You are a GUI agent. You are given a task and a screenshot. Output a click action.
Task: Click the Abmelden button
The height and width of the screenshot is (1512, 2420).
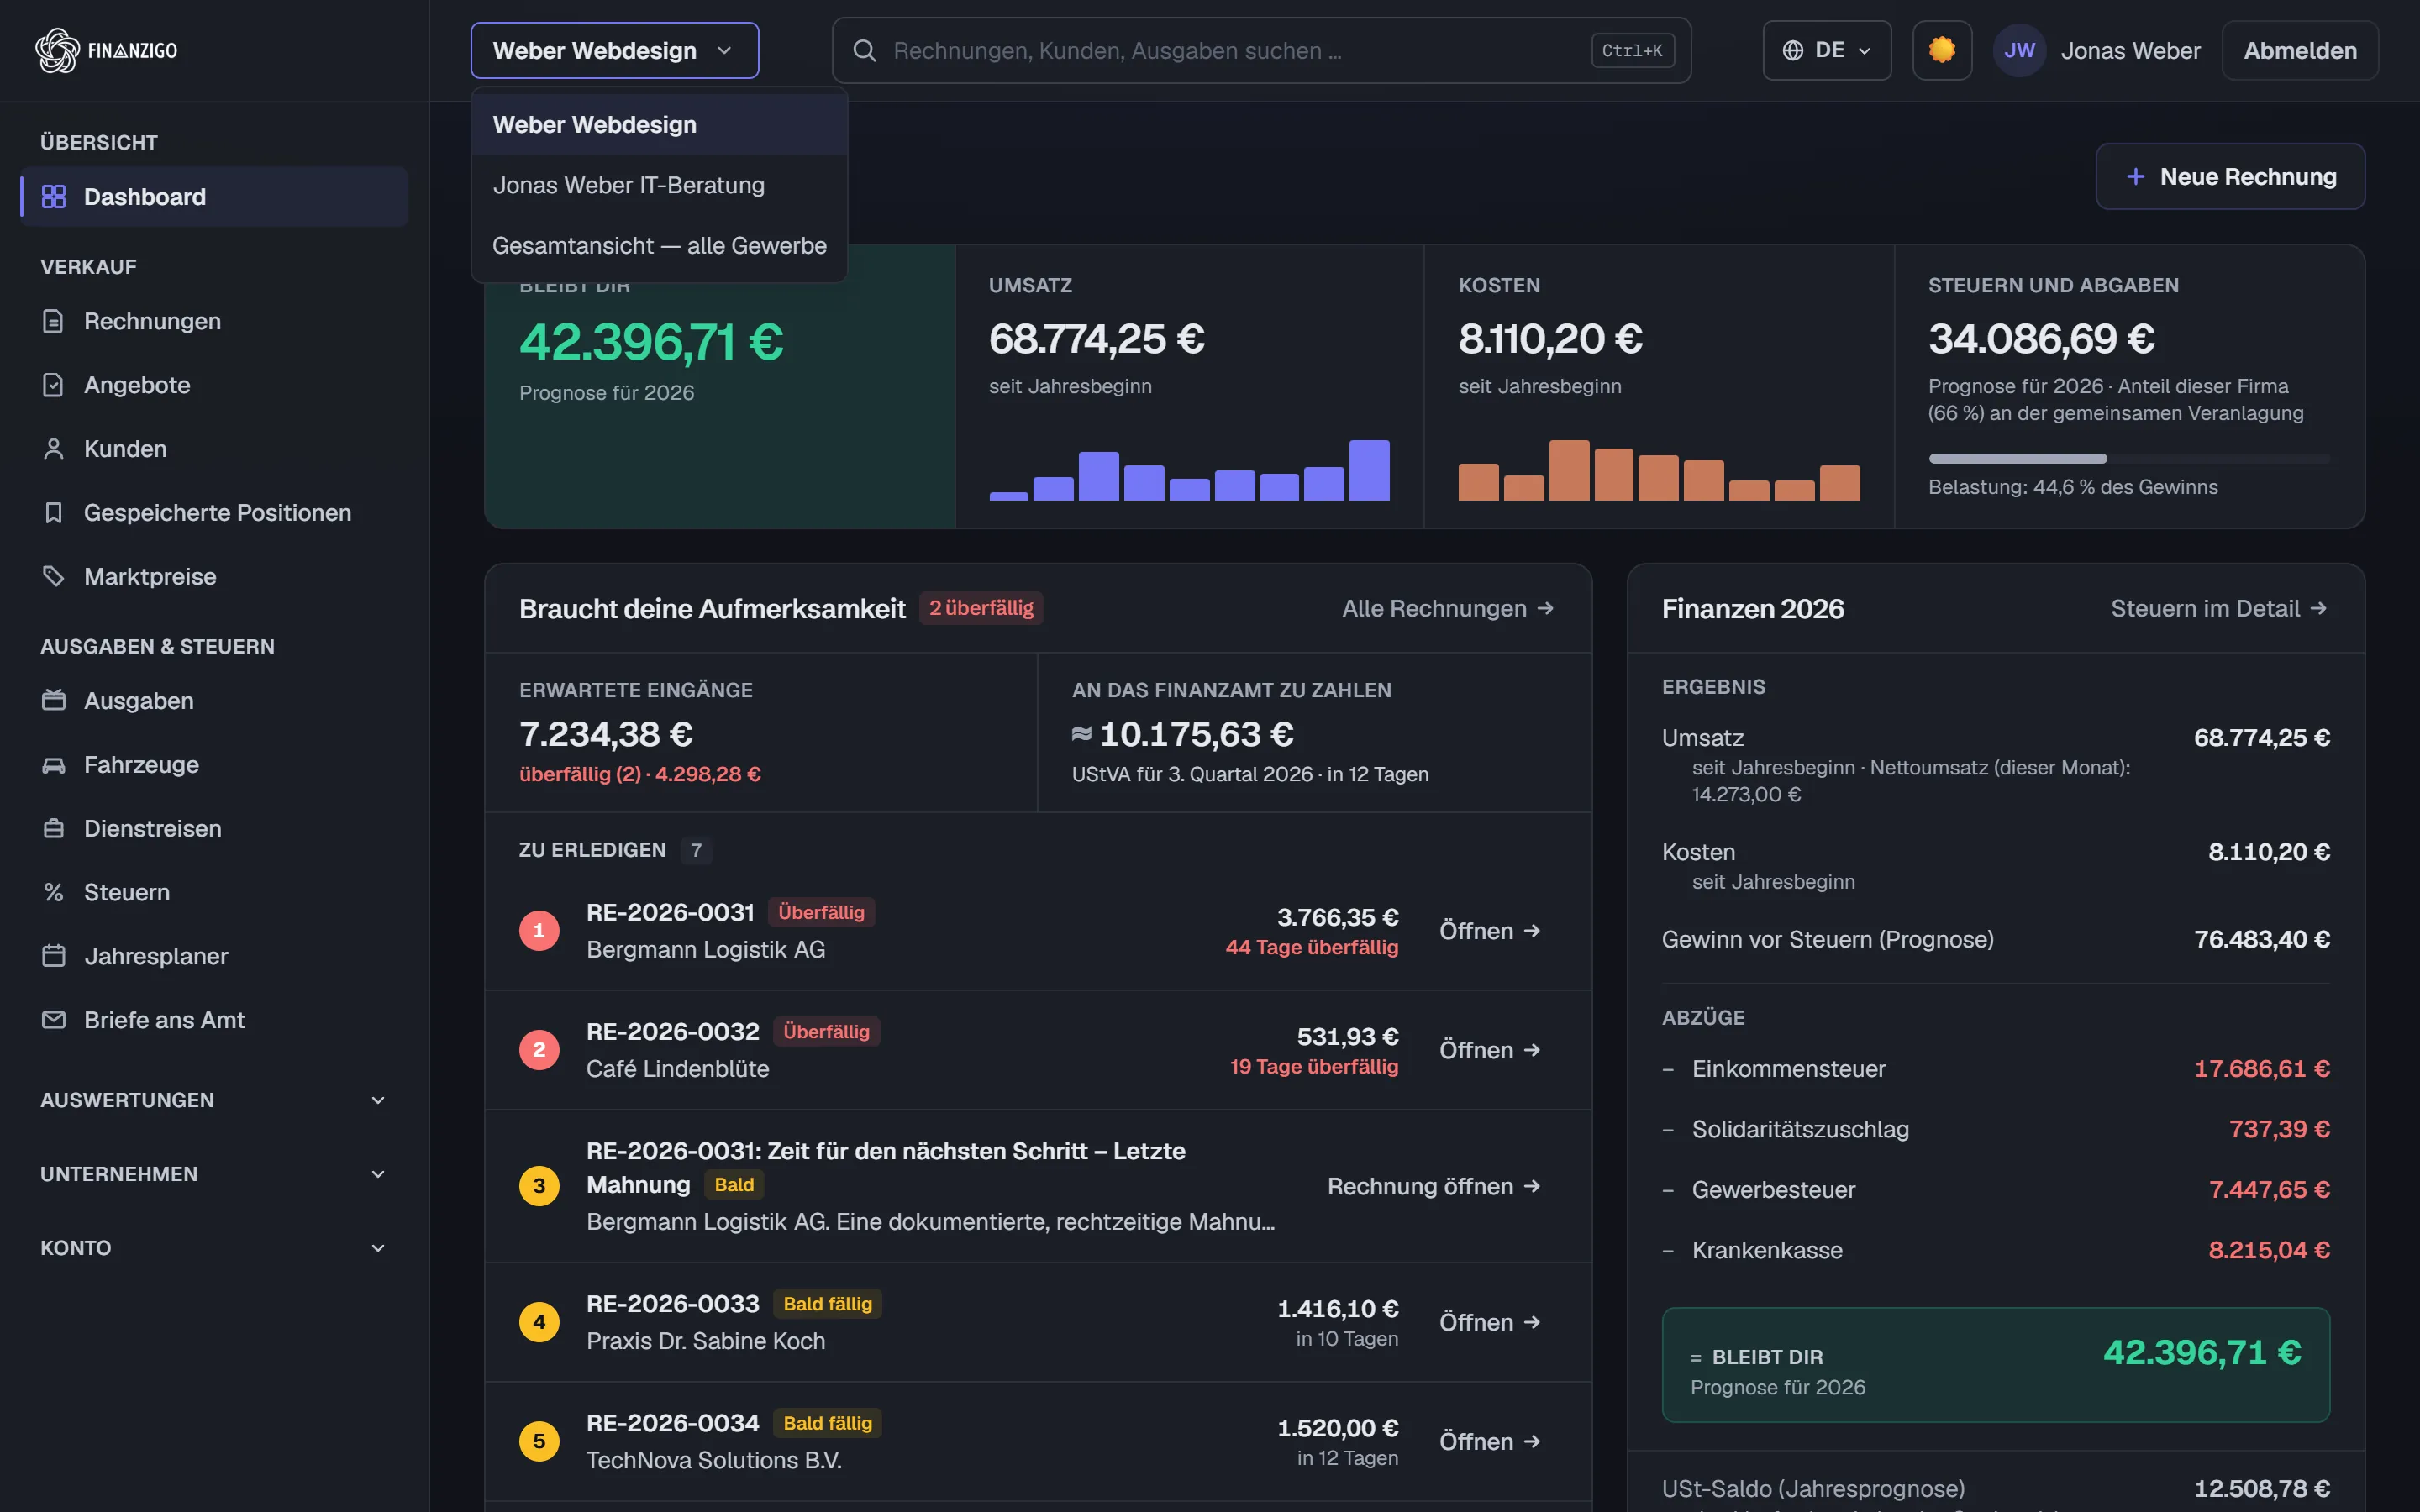pyautogui.click(x=2299, y=50)
